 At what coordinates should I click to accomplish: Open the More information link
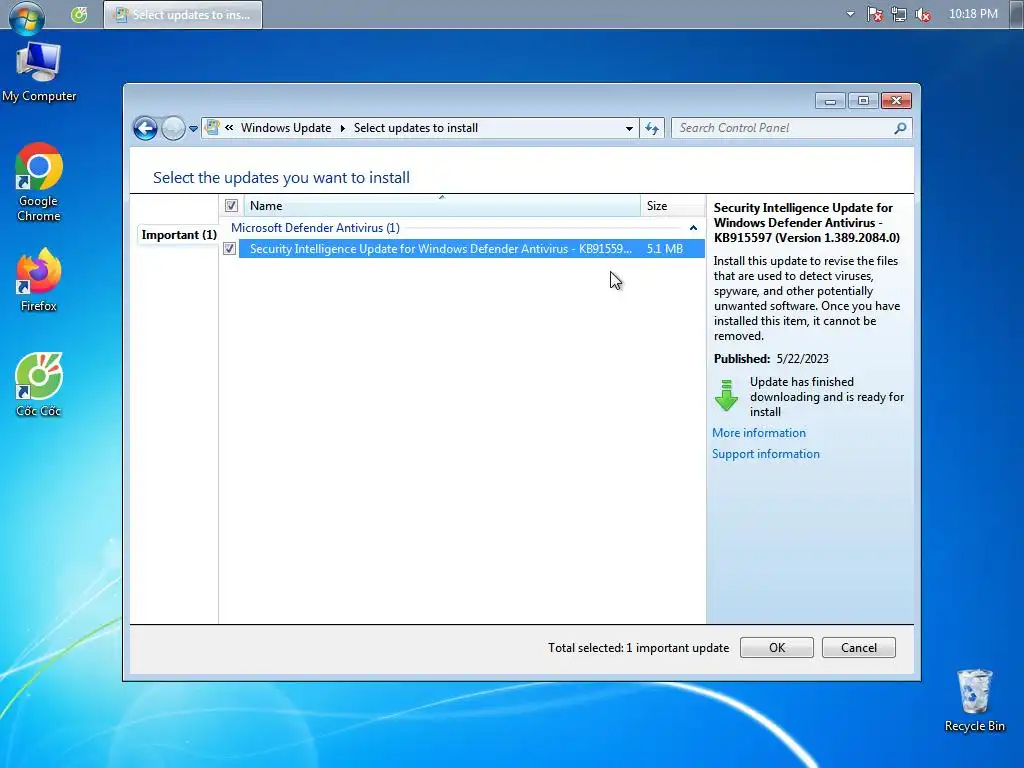(x=759, y=433)
